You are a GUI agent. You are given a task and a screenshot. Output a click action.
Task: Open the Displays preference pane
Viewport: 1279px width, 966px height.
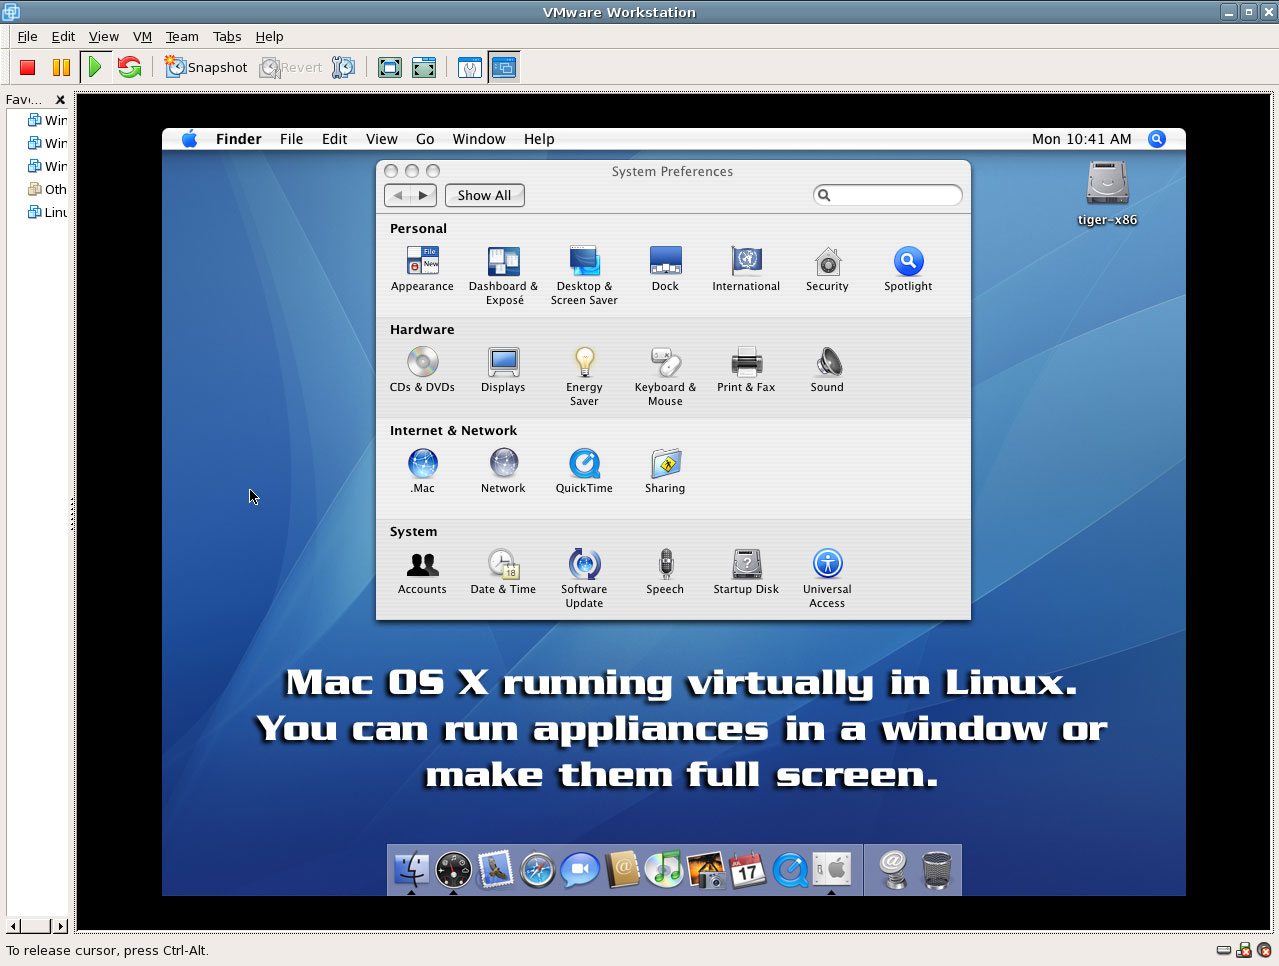503,370
